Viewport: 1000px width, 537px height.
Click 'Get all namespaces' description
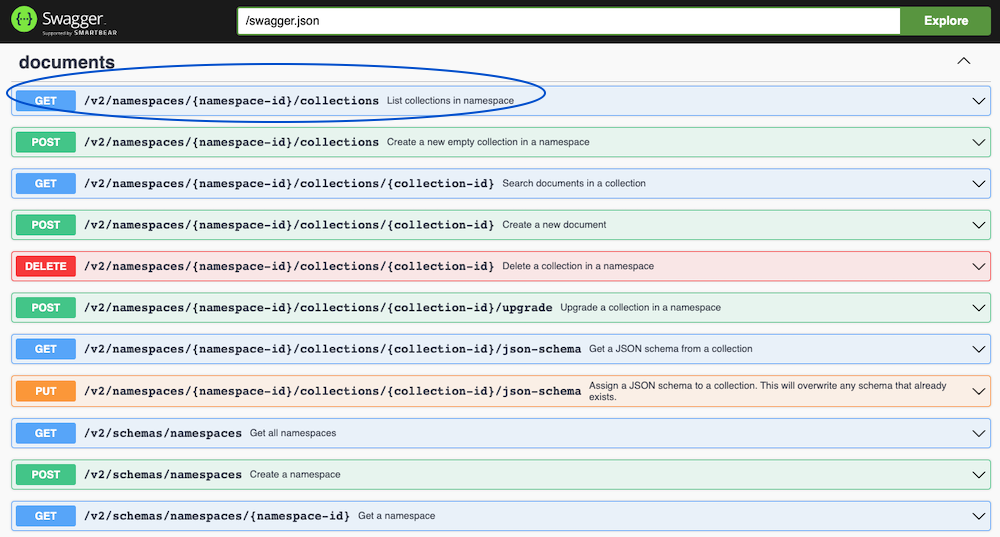293,434
